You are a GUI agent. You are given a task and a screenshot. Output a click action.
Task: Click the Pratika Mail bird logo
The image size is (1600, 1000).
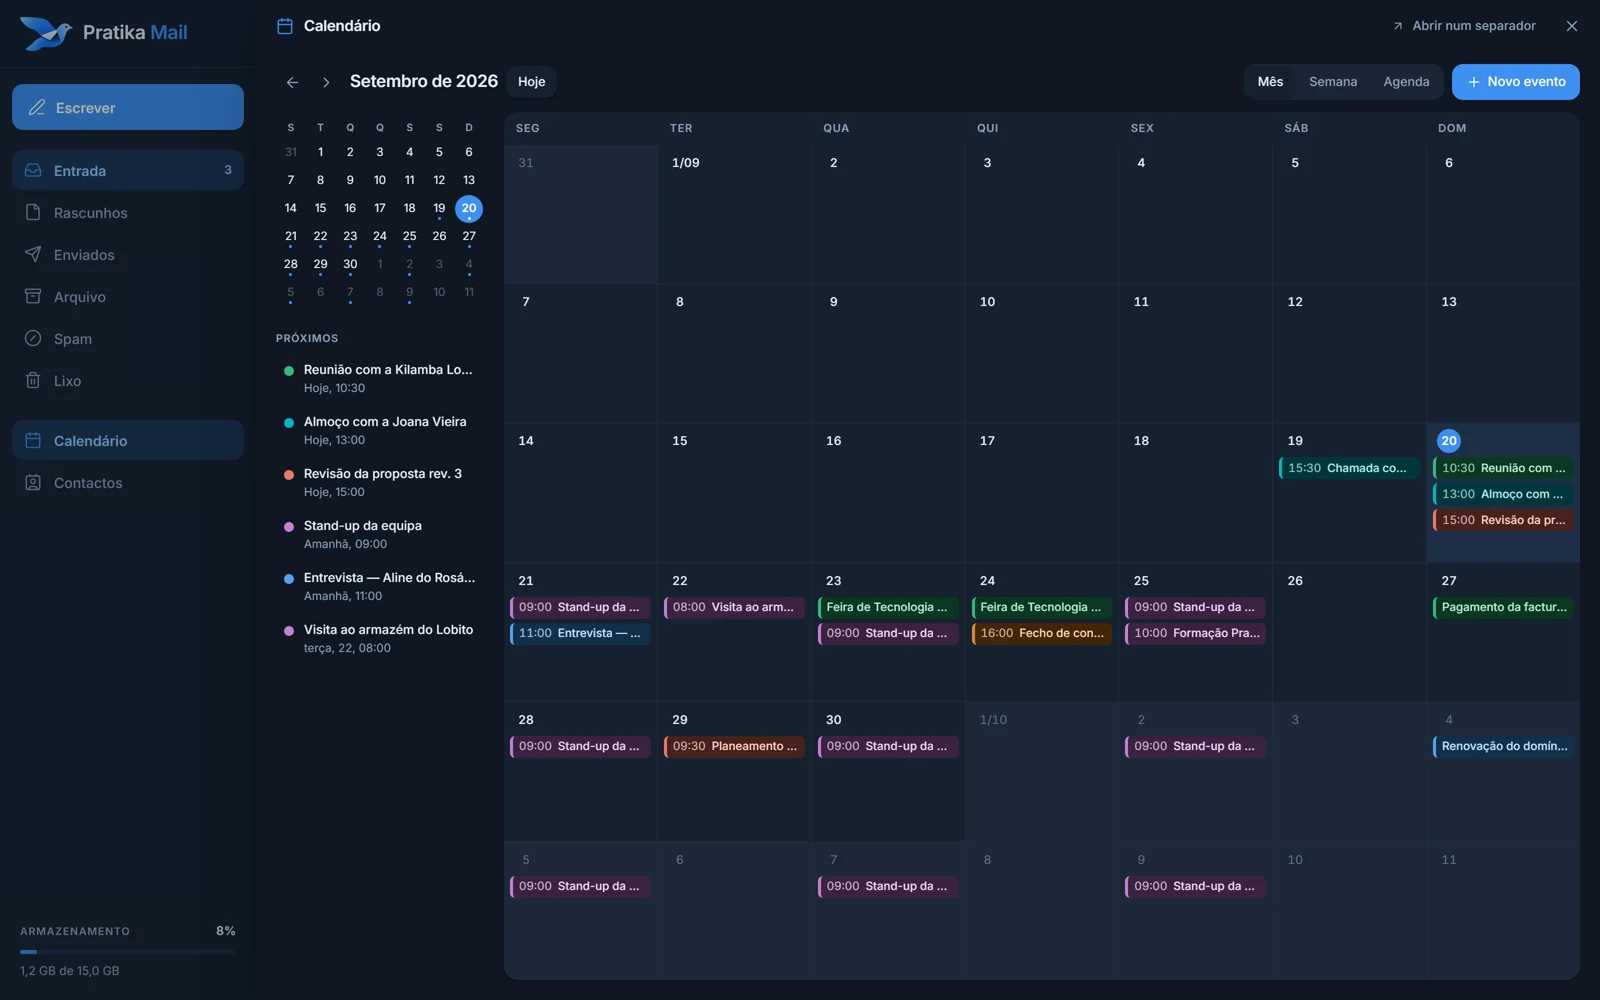[x=46, y=33]
